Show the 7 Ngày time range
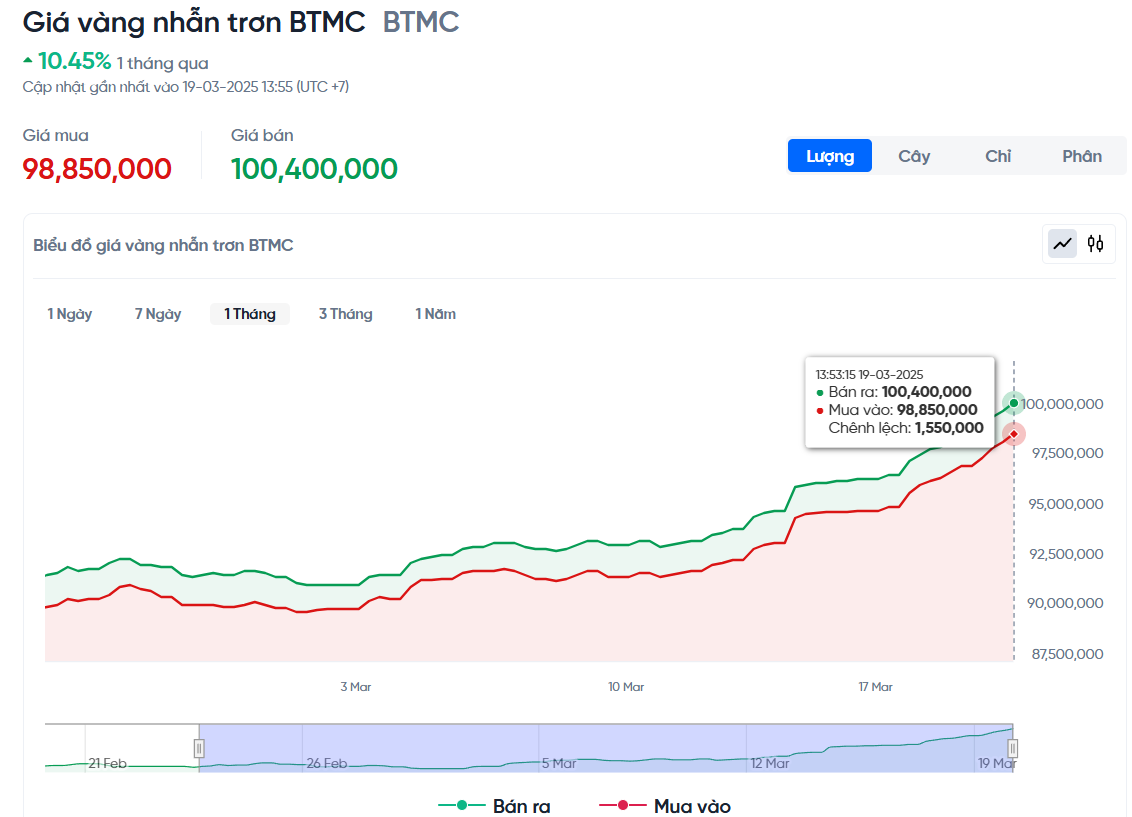Image resolution: width=1132 pixels, height=817 pixels. 158,314
